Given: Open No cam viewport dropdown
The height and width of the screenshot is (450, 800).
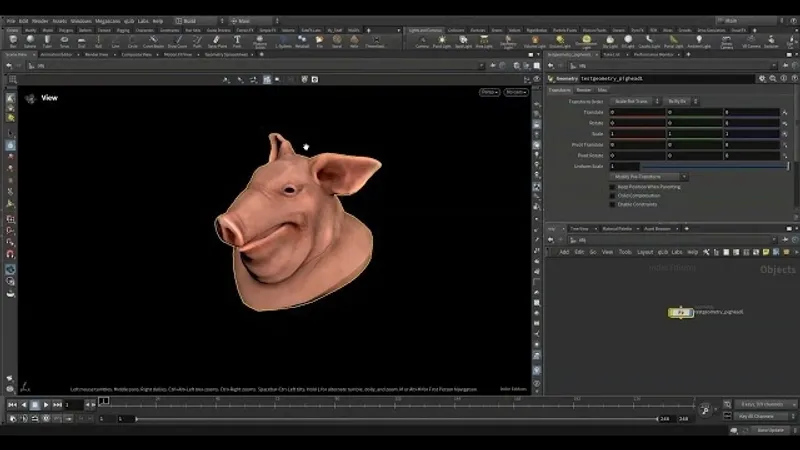Looking at the screenshot, I should [516, 92].
